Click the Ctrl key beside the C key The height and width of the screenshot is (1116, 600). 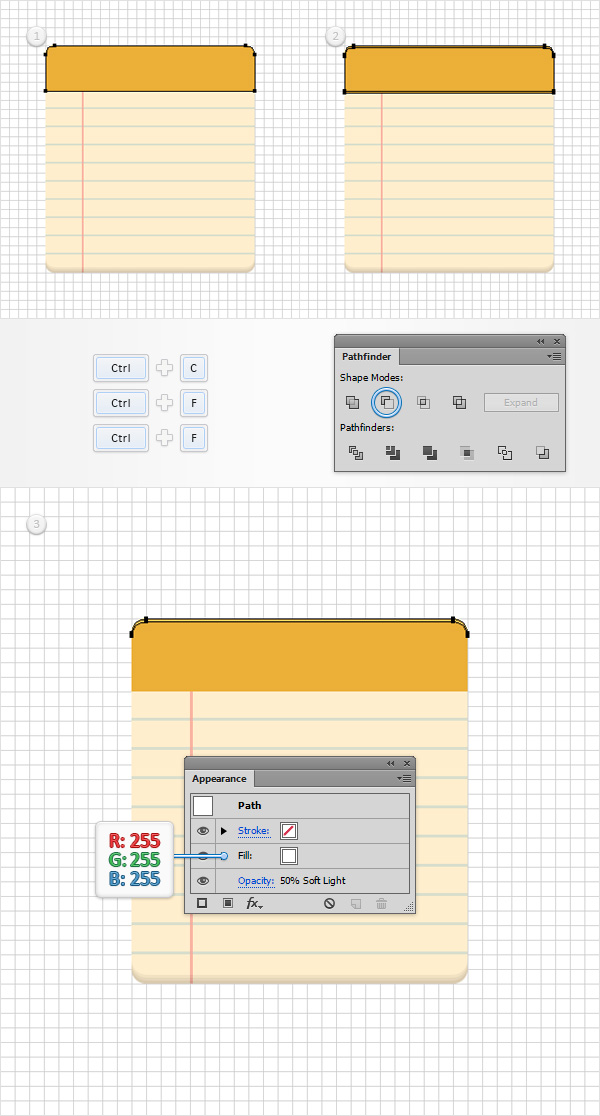(x=121, y=368)
